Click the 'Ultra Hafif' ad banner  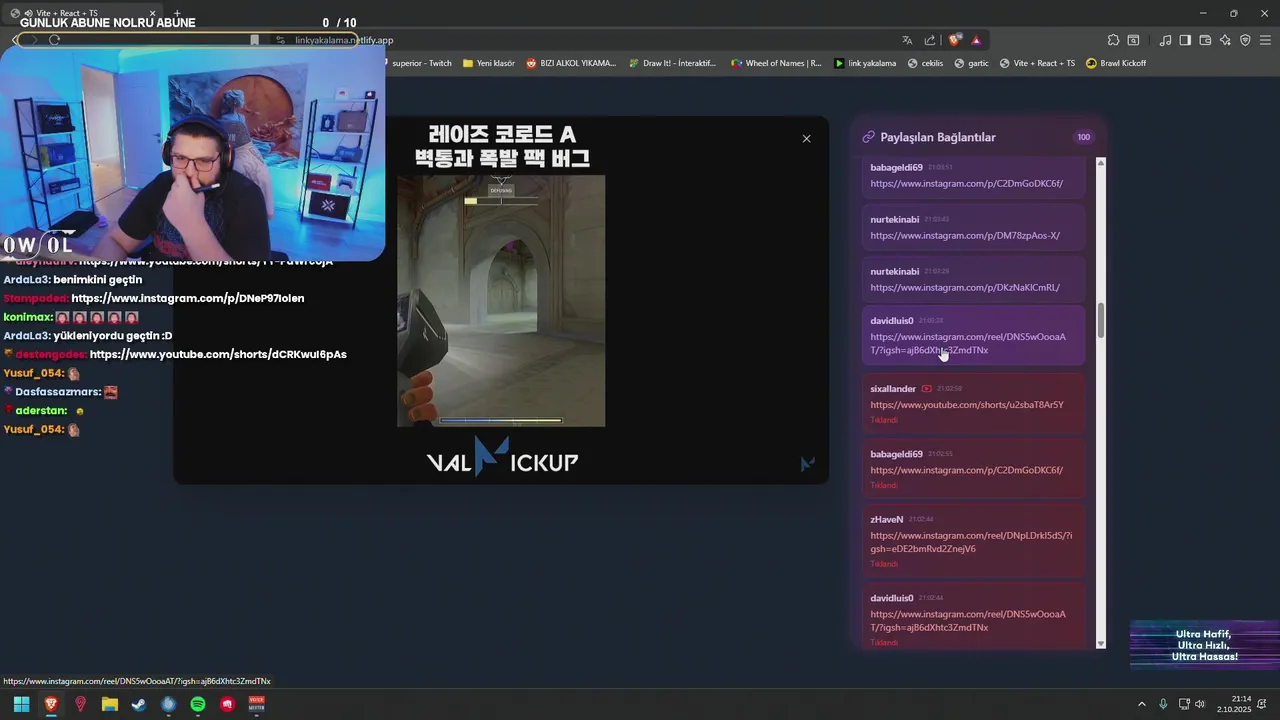pos(1205,645)
